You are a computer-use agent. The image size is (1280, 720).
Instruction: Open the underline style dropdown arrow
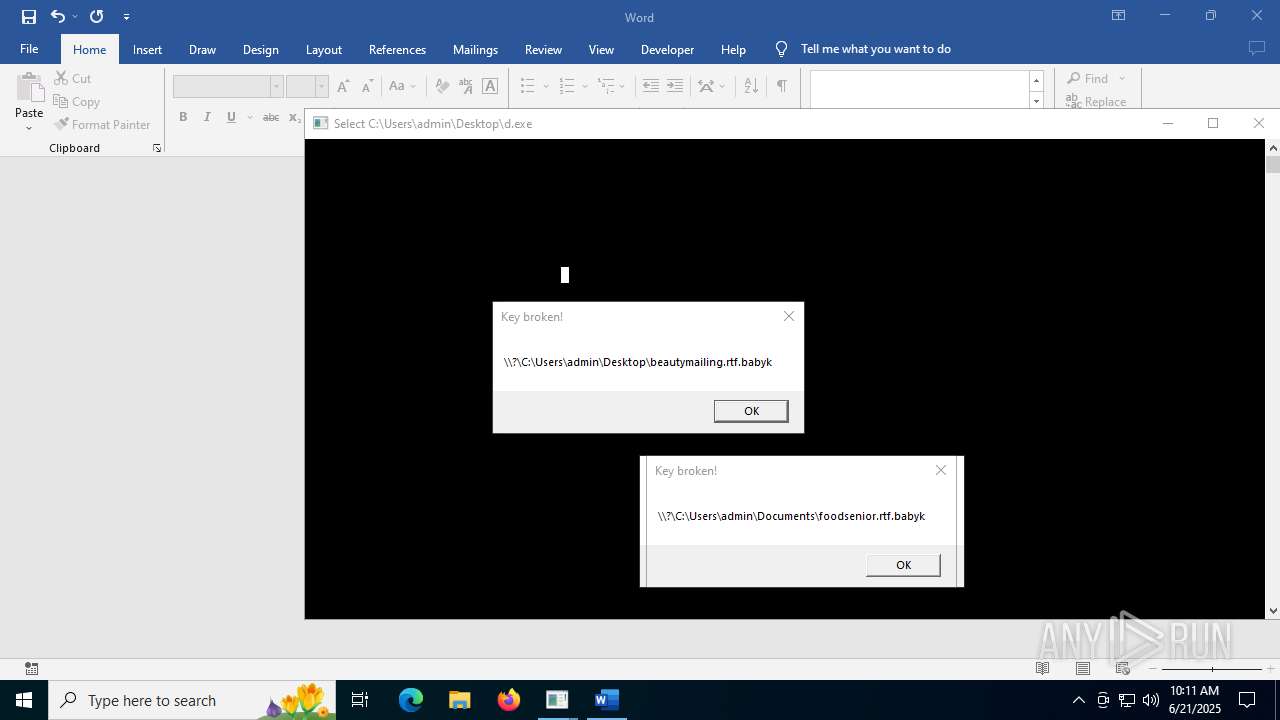coord(249,117)
